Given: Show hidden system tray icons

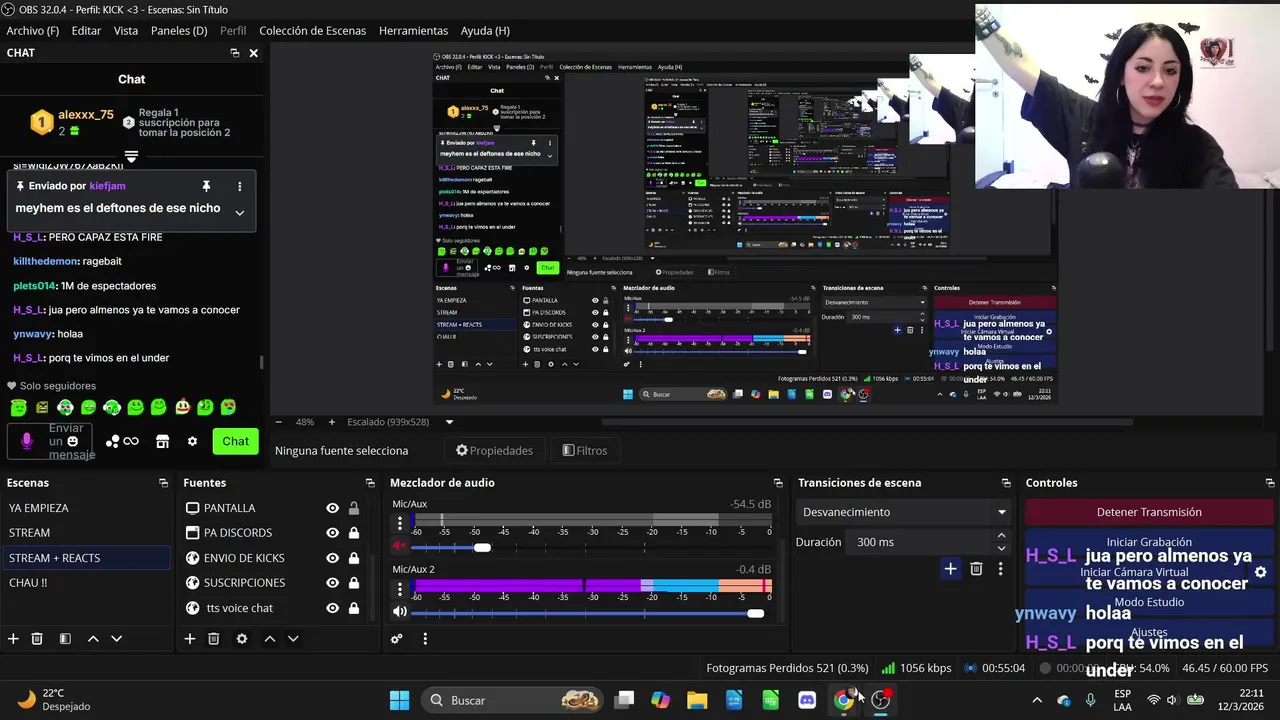Looking at the screenshot, I should 1037,700.
